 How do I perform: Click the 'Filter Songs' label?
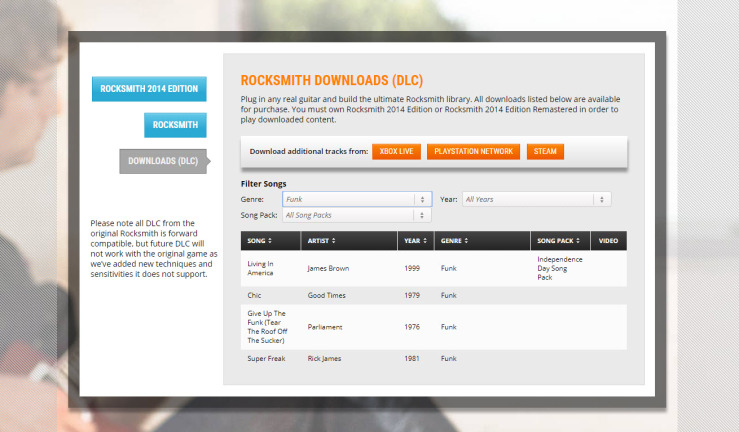pos(263,184)
